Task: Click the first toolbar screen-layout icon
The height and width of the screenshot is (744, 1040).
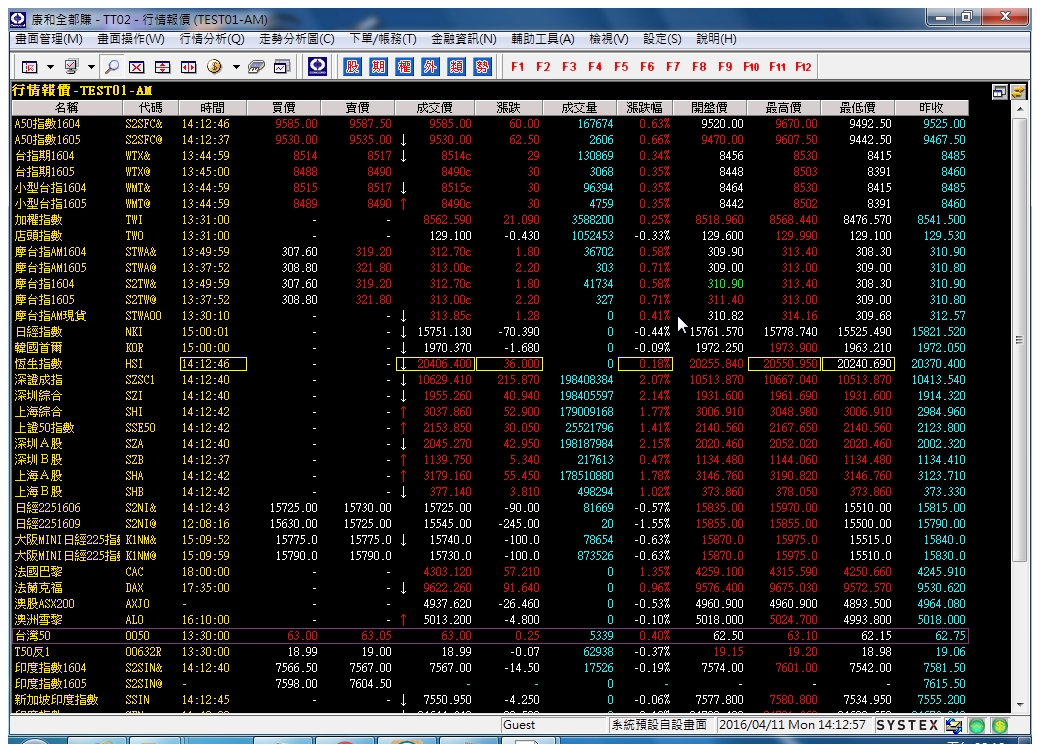Action: tap(30, 67)
